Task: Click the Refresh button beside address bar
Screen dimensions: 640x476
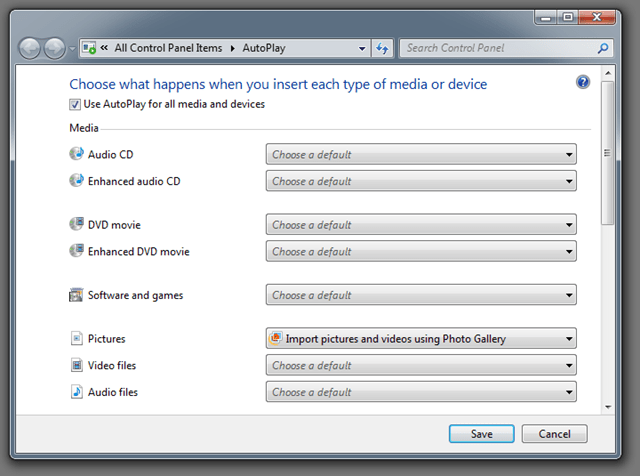Action: pos(383,48)
